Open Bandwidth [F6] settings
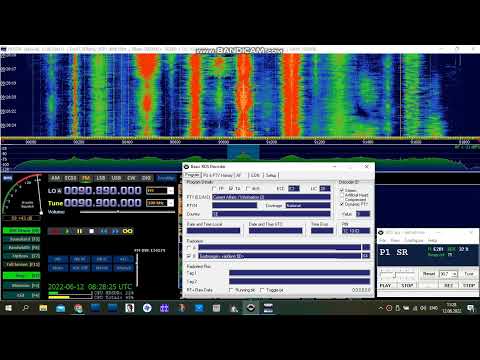The height and width of the screenshot is (360, 480). pyautogui.click(x=22, y=247)
